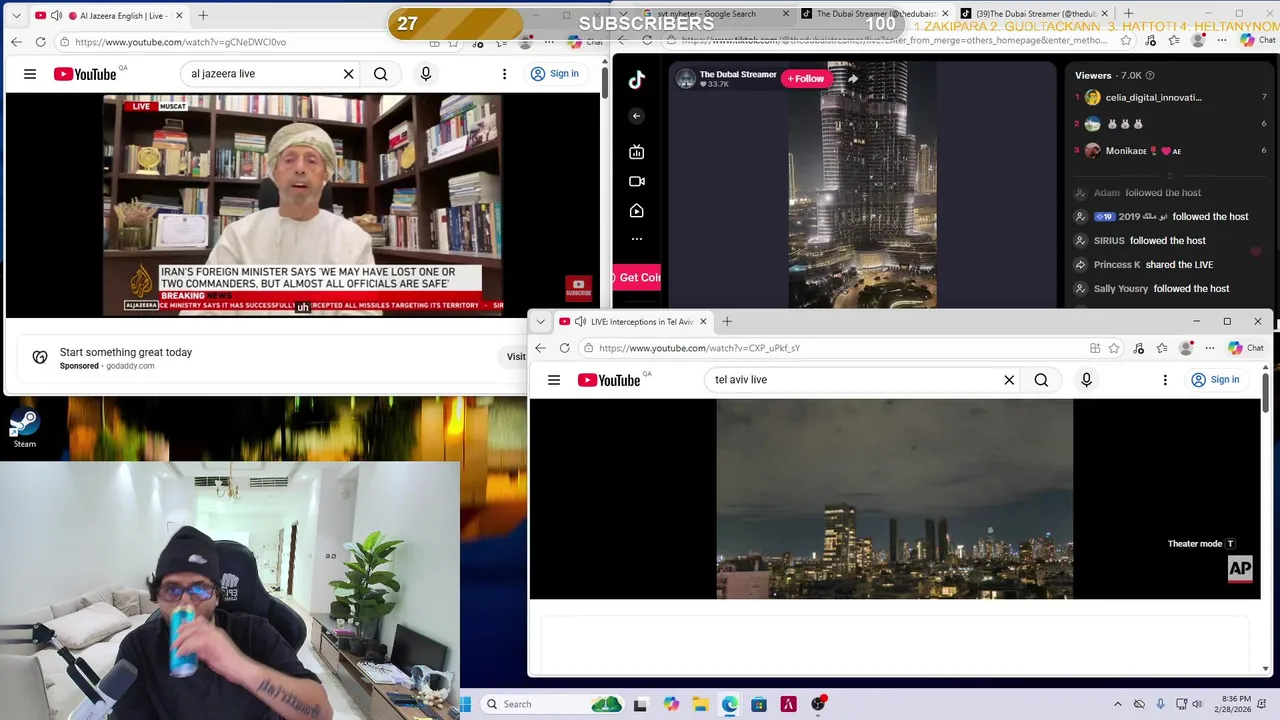Reload the Tel Aviv YouTube page

(x=564, y=348)
